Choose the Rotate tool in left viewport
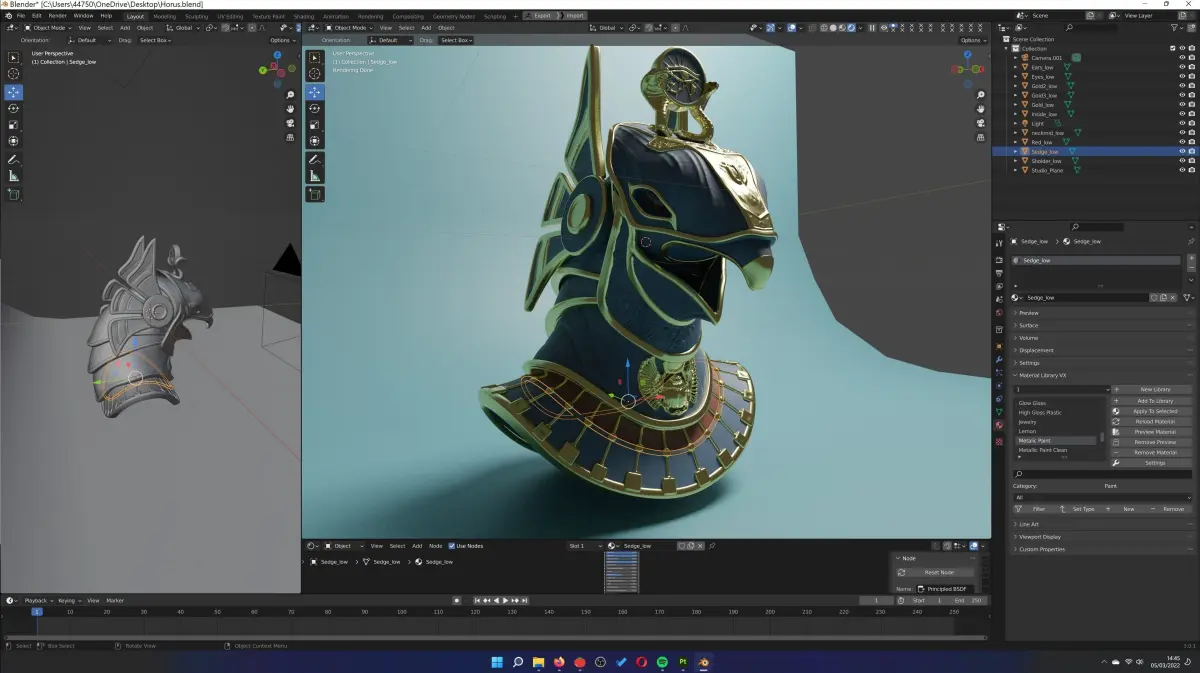 tap(14, 108)
